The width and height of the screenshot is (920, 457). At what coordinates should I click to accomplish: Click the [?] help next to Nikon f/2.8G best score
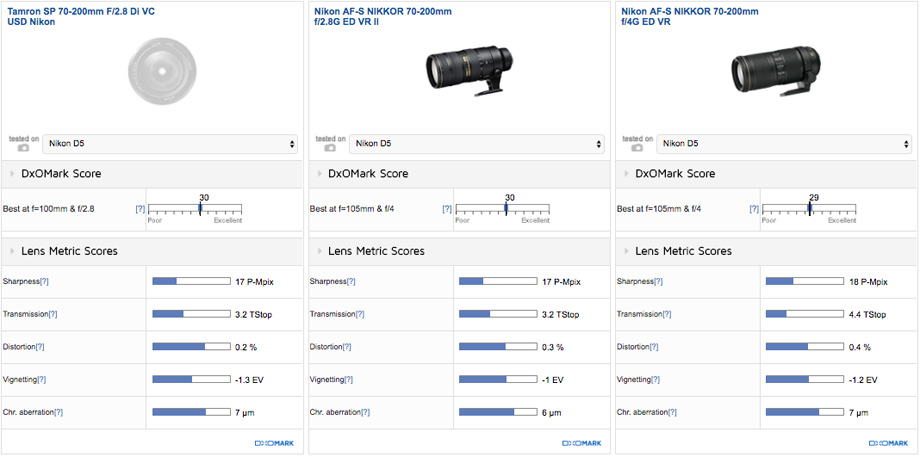pos(447,209)
